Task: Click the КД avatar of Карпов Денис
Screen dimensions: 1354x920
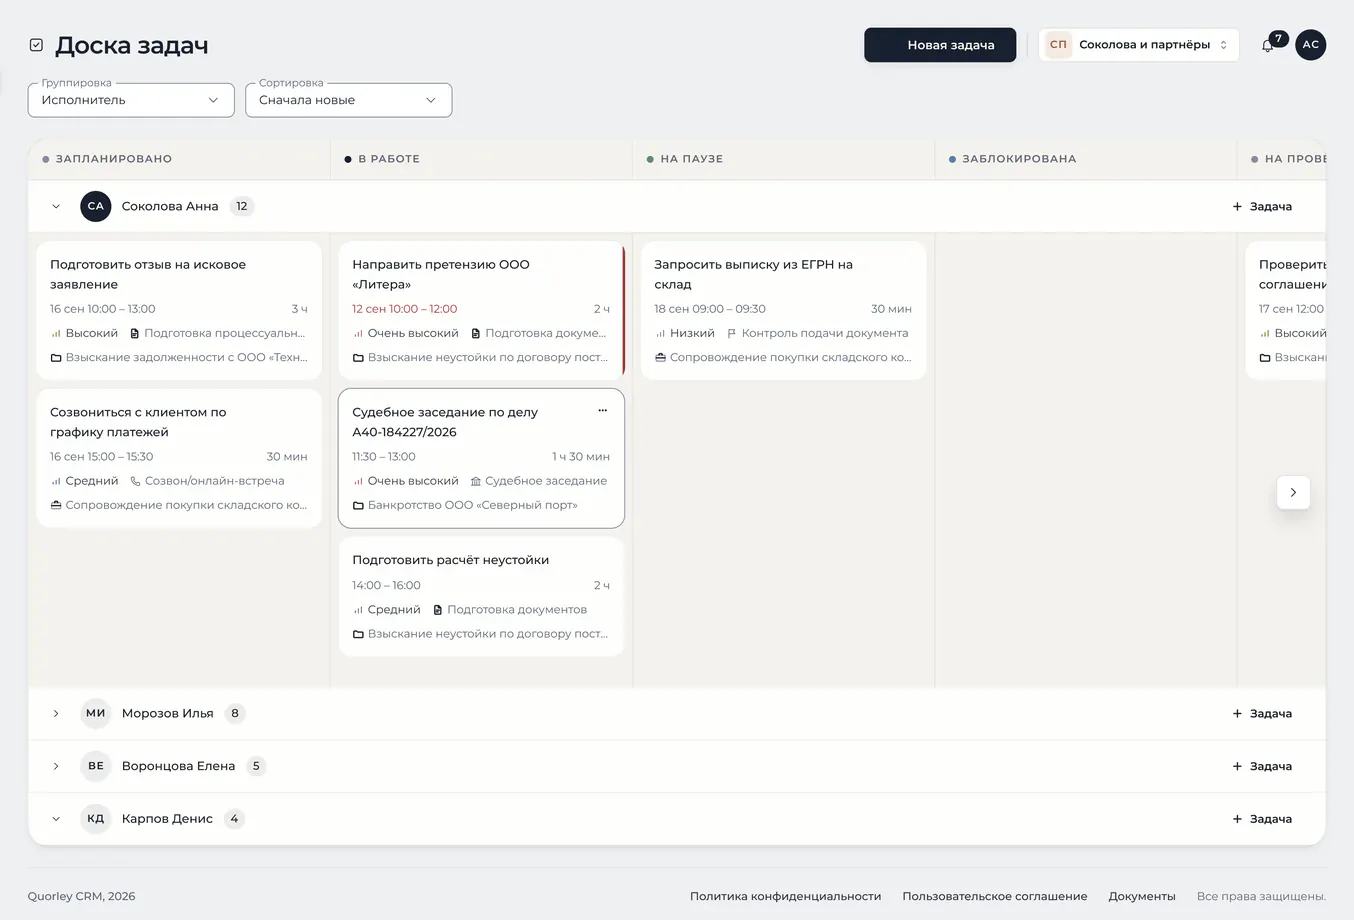Action: pos(96,818)
